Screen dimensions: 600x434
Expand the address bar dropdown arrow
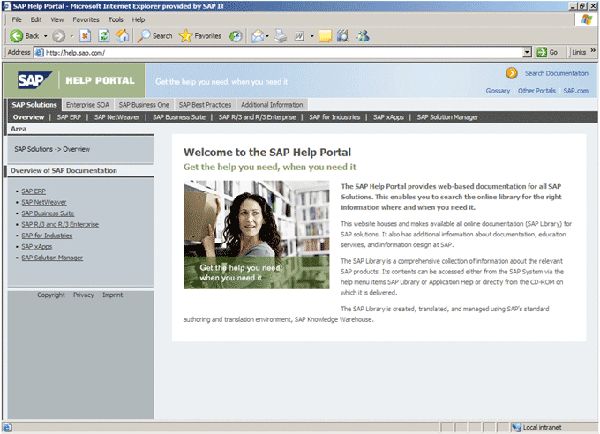tap(527, 52)
